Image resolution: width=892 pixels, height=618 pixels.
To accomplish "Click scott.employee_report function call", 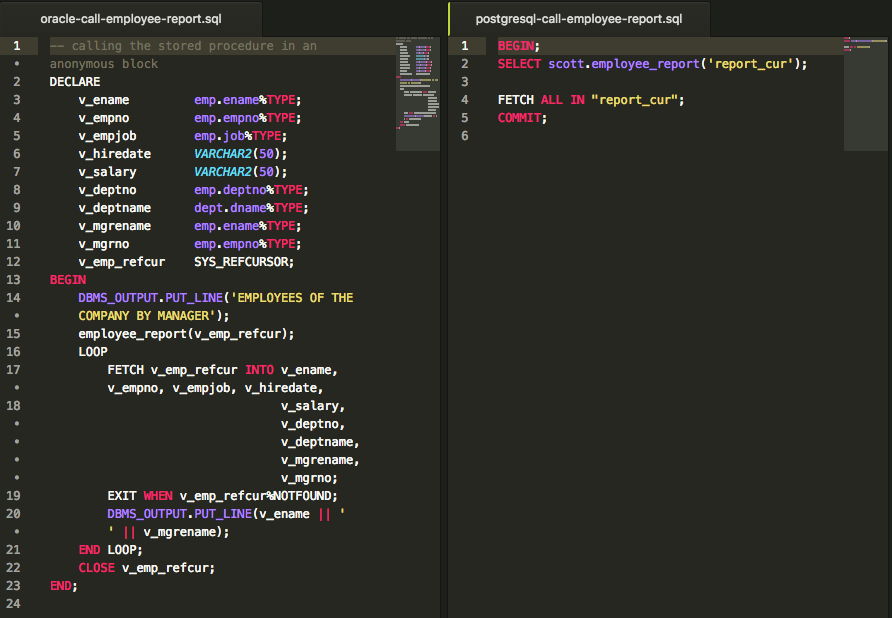I will click(623, 64).
